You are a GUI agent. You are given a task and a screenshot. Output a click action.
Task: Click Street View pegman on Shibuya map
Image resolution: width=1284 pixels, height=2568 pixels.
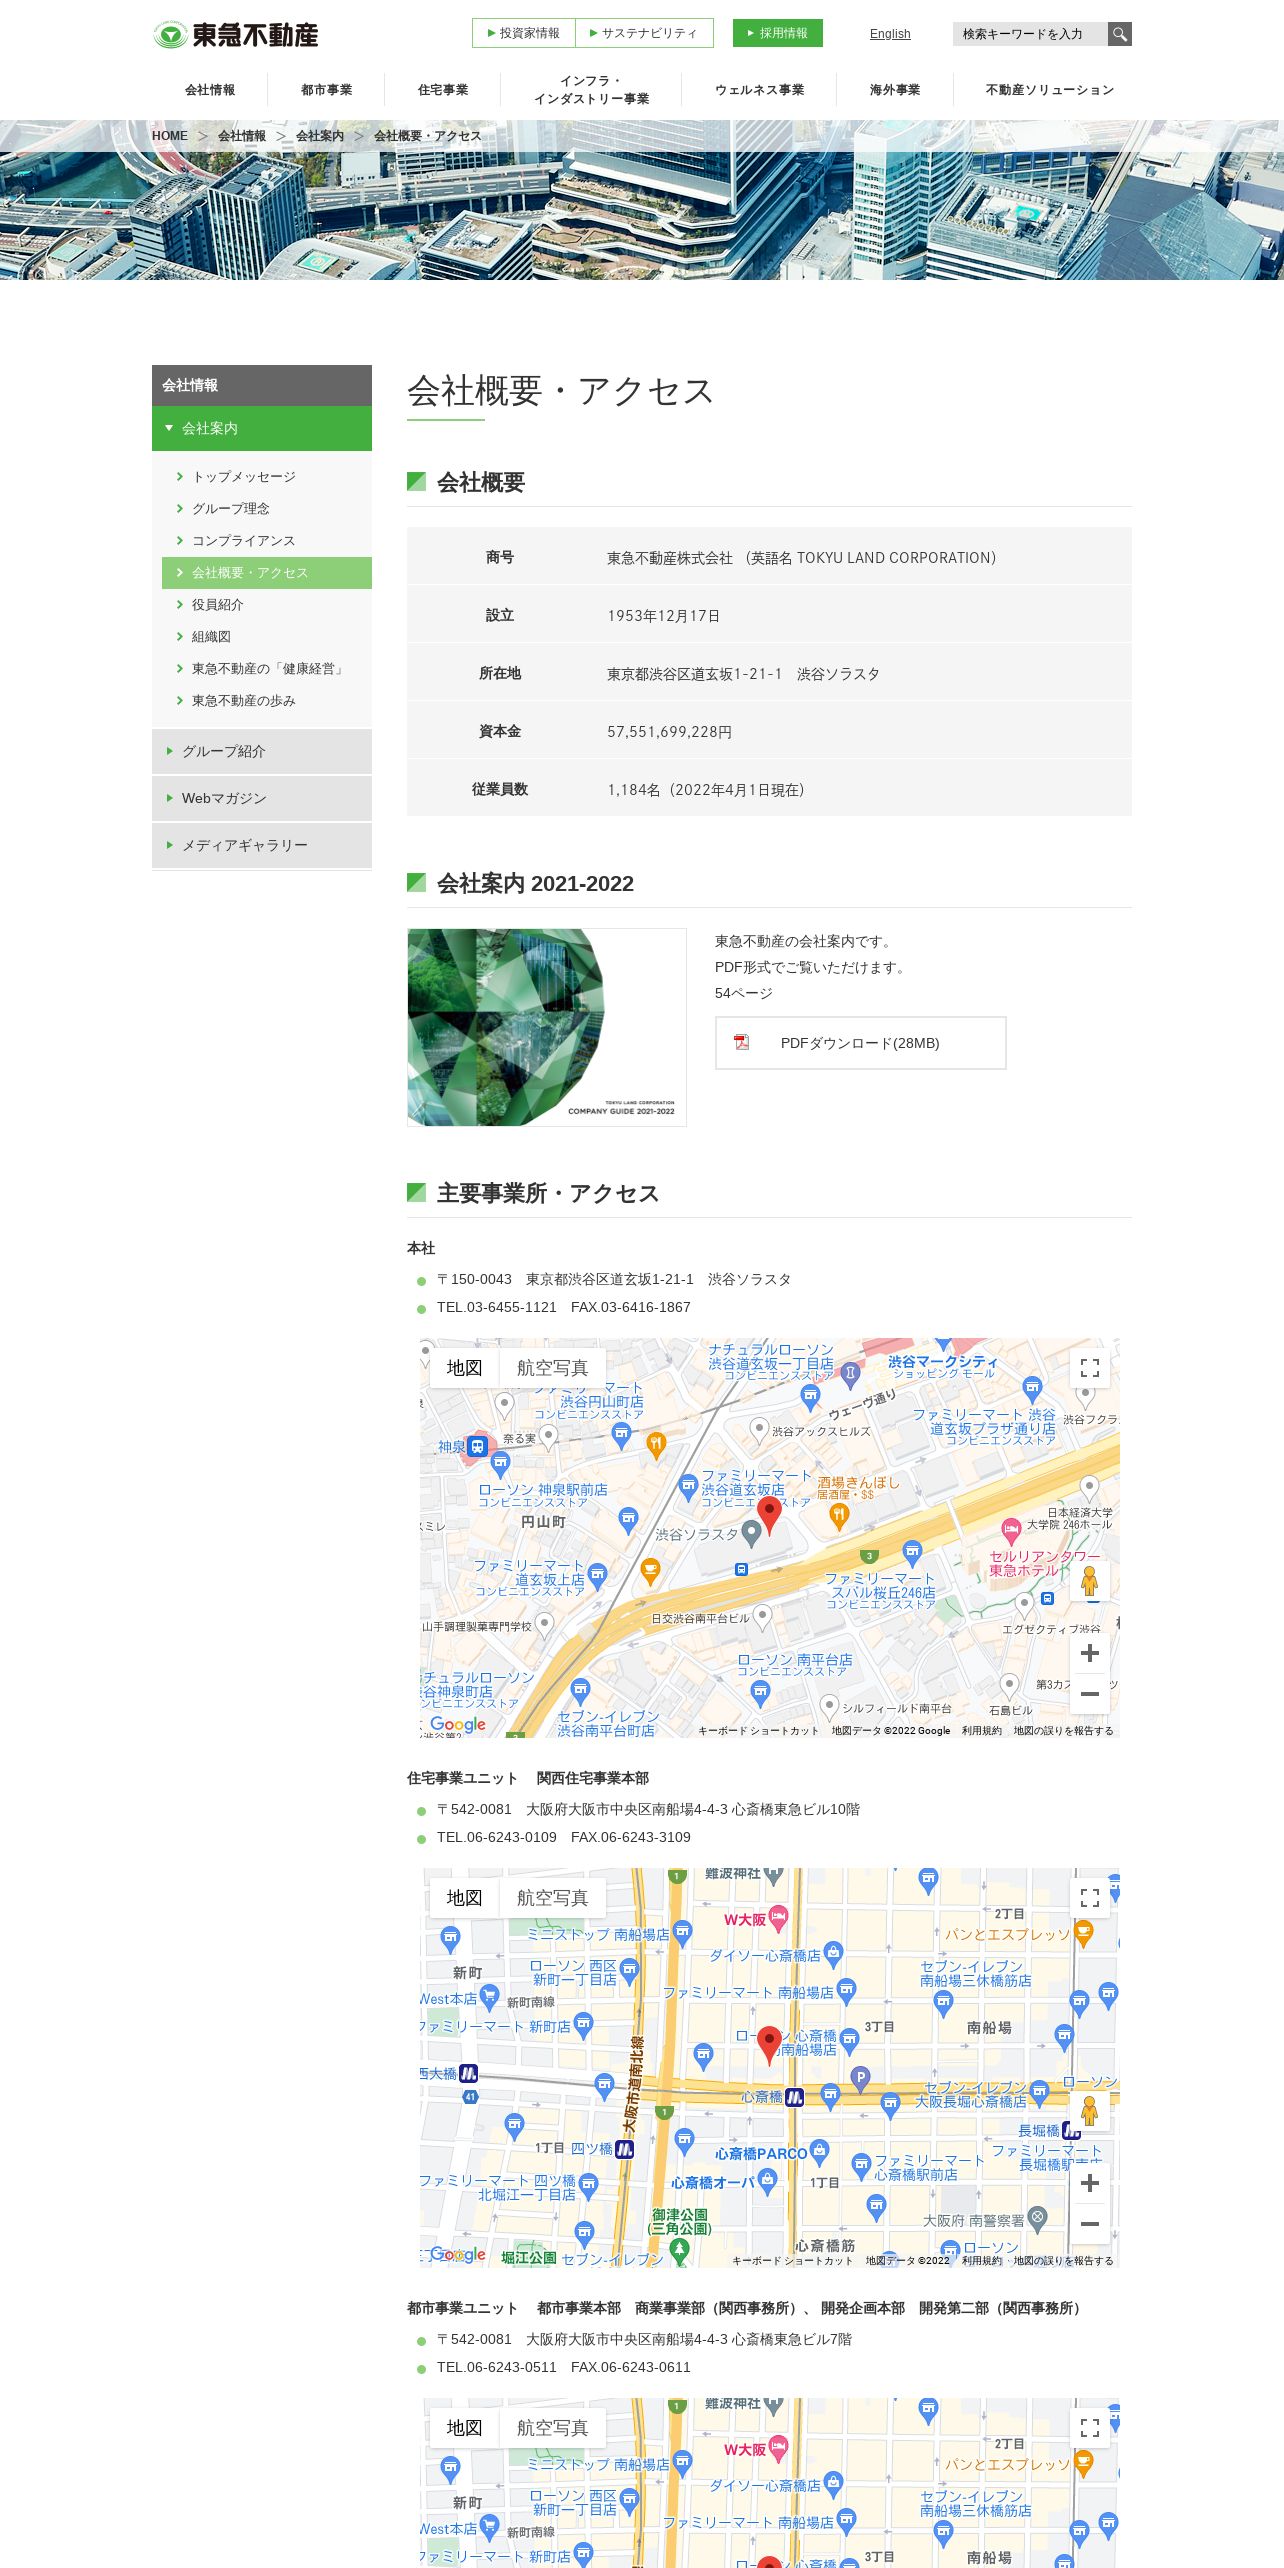[x=1090, y=1582]
